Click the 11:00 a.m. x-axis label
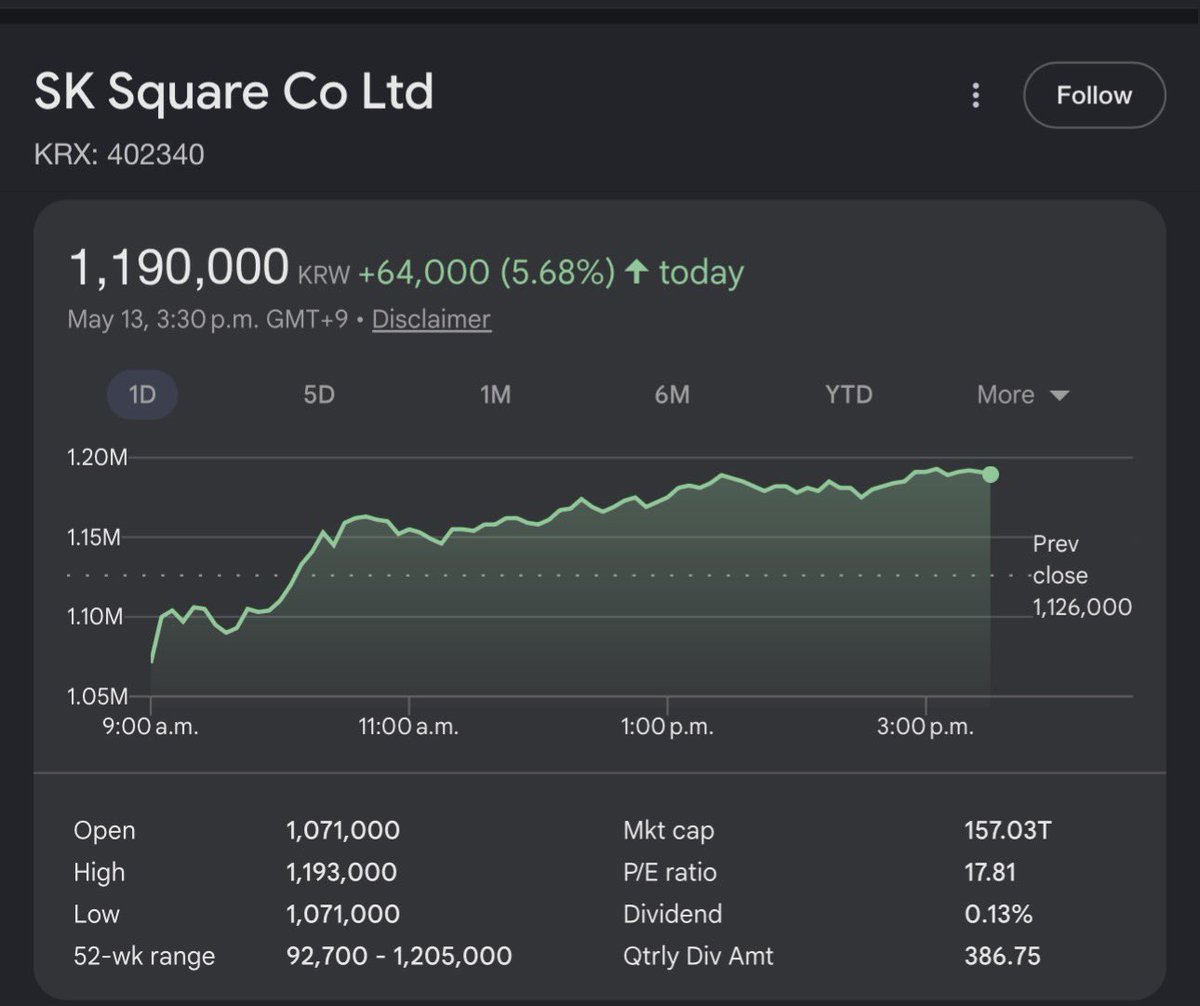Viewport: 1200px width, 1006px height. (x=408, y=727)
